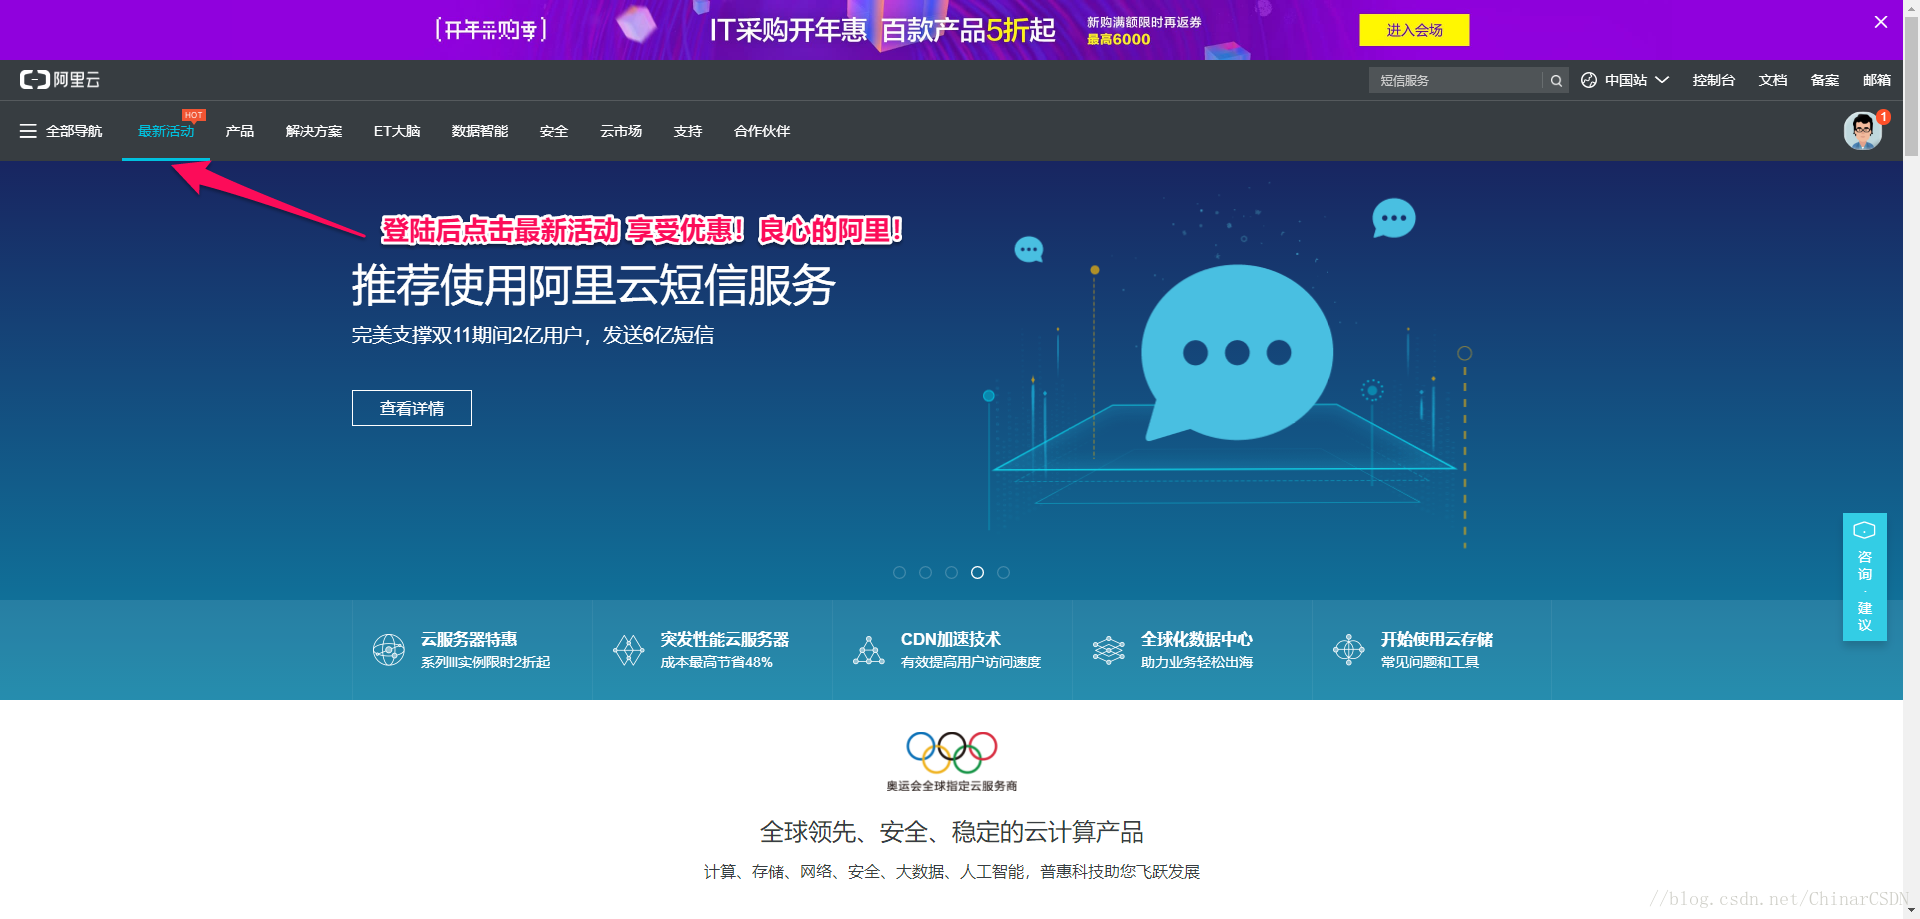Click the Olympic rings logo
Screen dimensions: 1920x919
[x=952, y=752]
